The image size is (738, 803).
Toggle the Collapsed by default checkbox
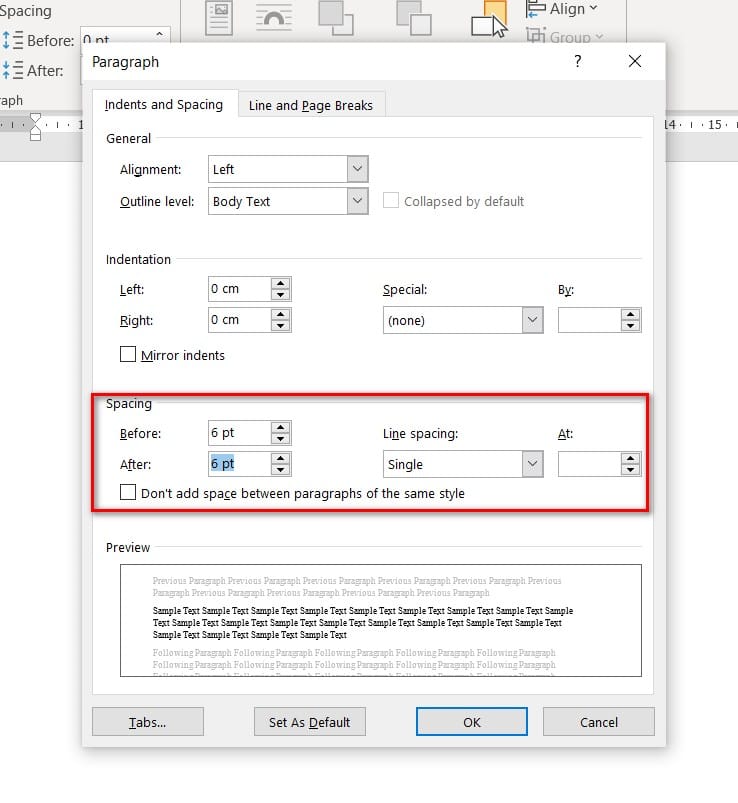click(x=391, y=201)
